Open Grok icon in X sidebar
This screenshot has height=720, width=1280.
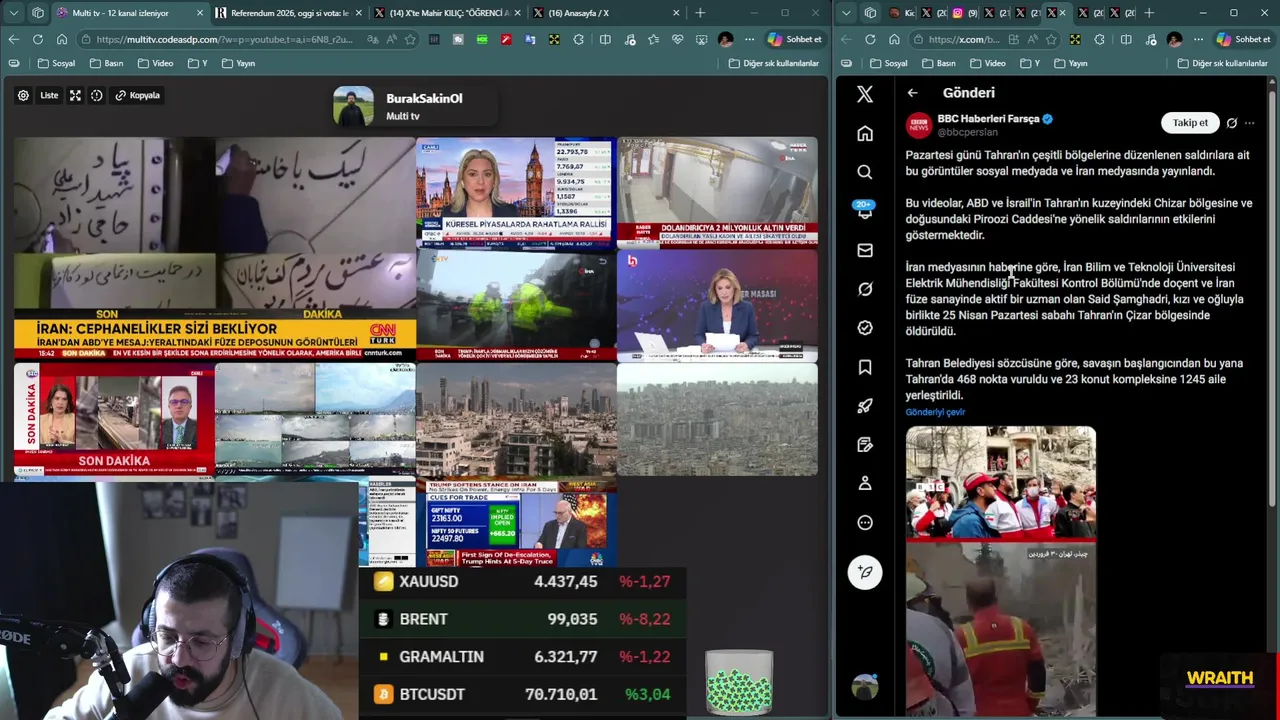click(x=865, y=289)
